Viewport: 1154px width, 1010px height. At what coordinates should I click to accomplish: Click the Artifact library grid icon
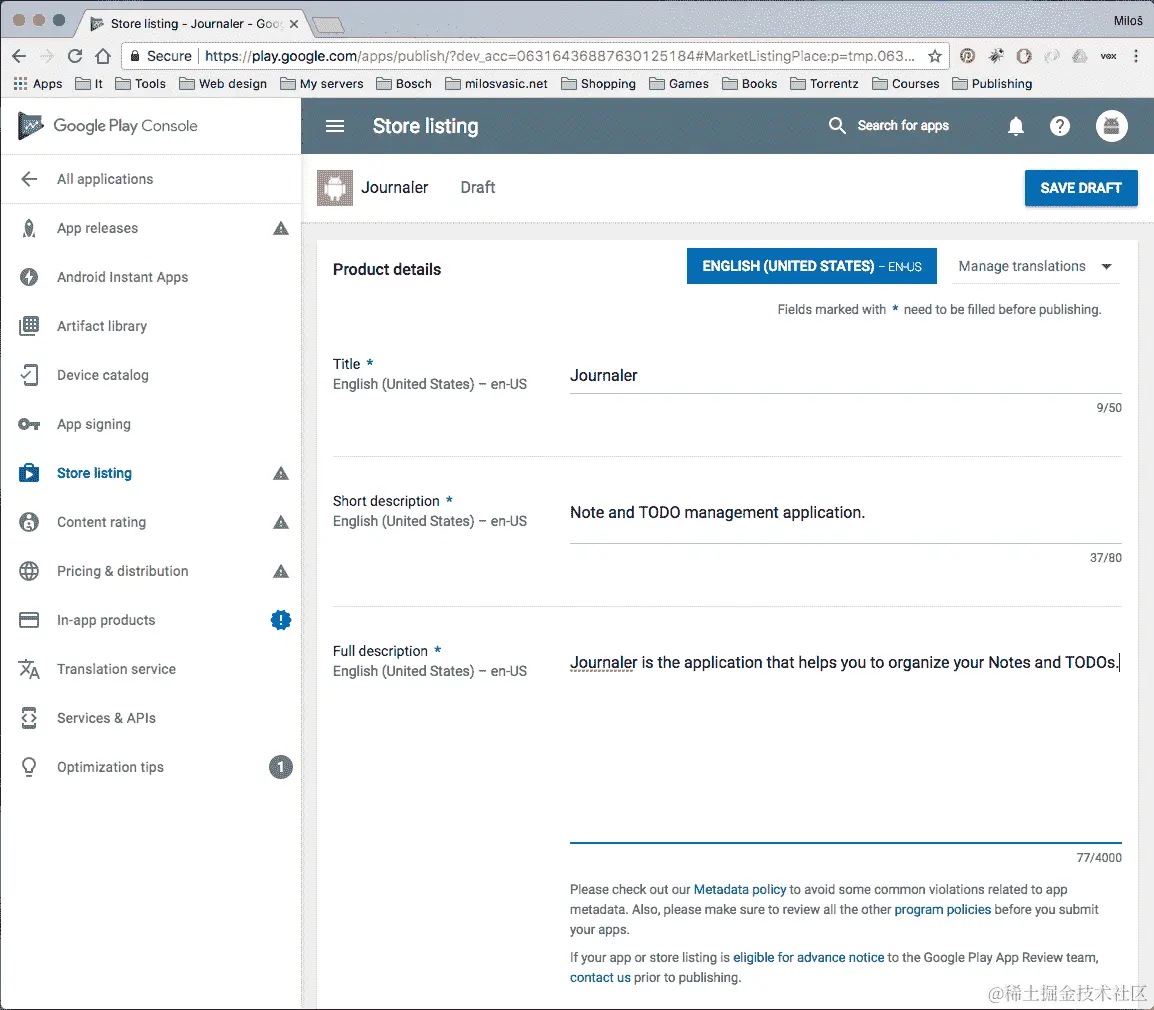point(29,326)
